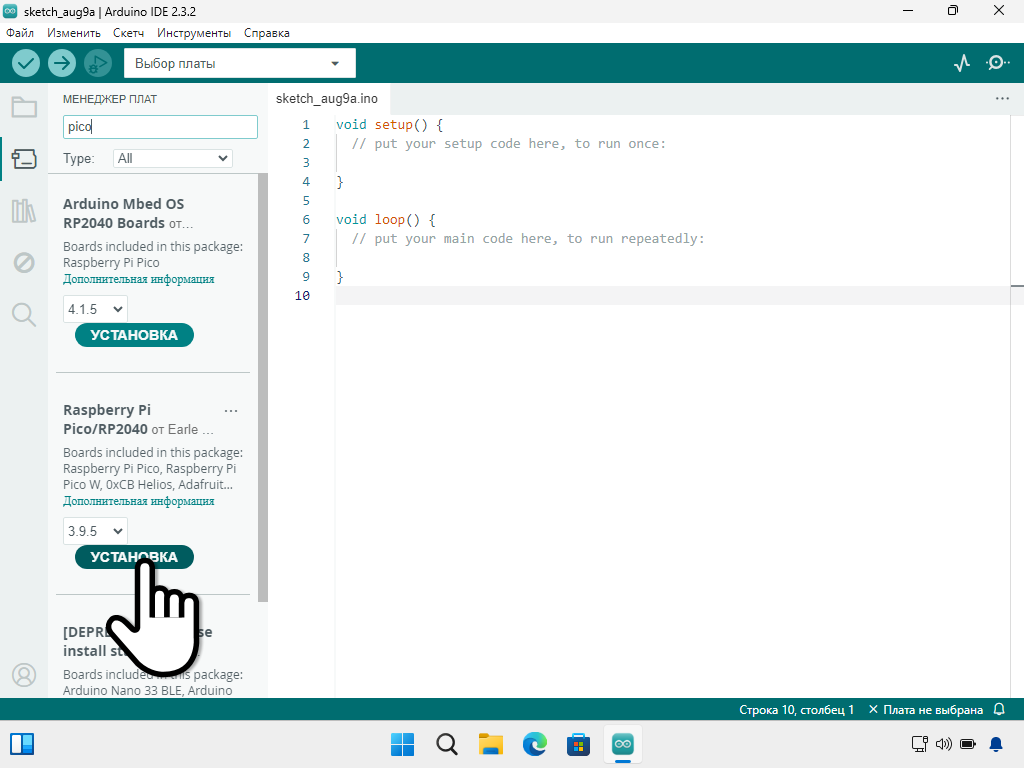Open taskbar Search
The height and width of the screenshot is (768, 1024).
coord(447,744)
